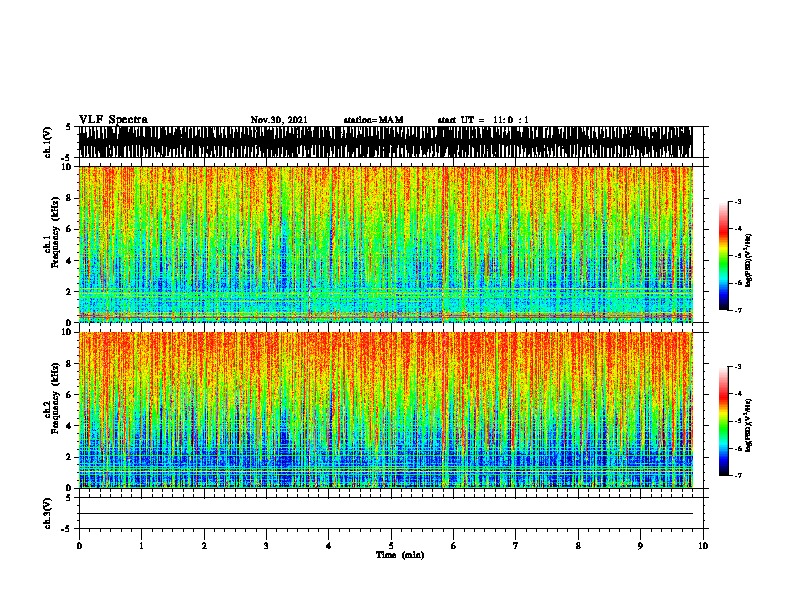Click the "station=MAM" header label
The height and width of the screenshot is (612, 792).
(373, 120)
